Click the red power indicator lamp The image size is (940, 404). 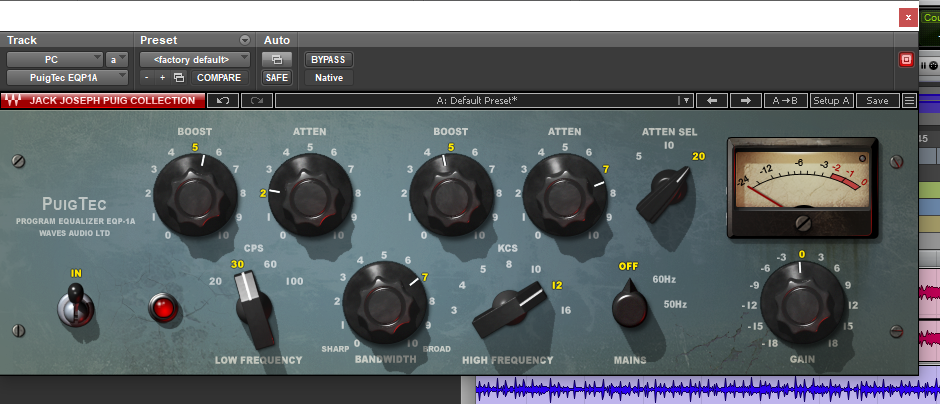(x=163, y=307)
